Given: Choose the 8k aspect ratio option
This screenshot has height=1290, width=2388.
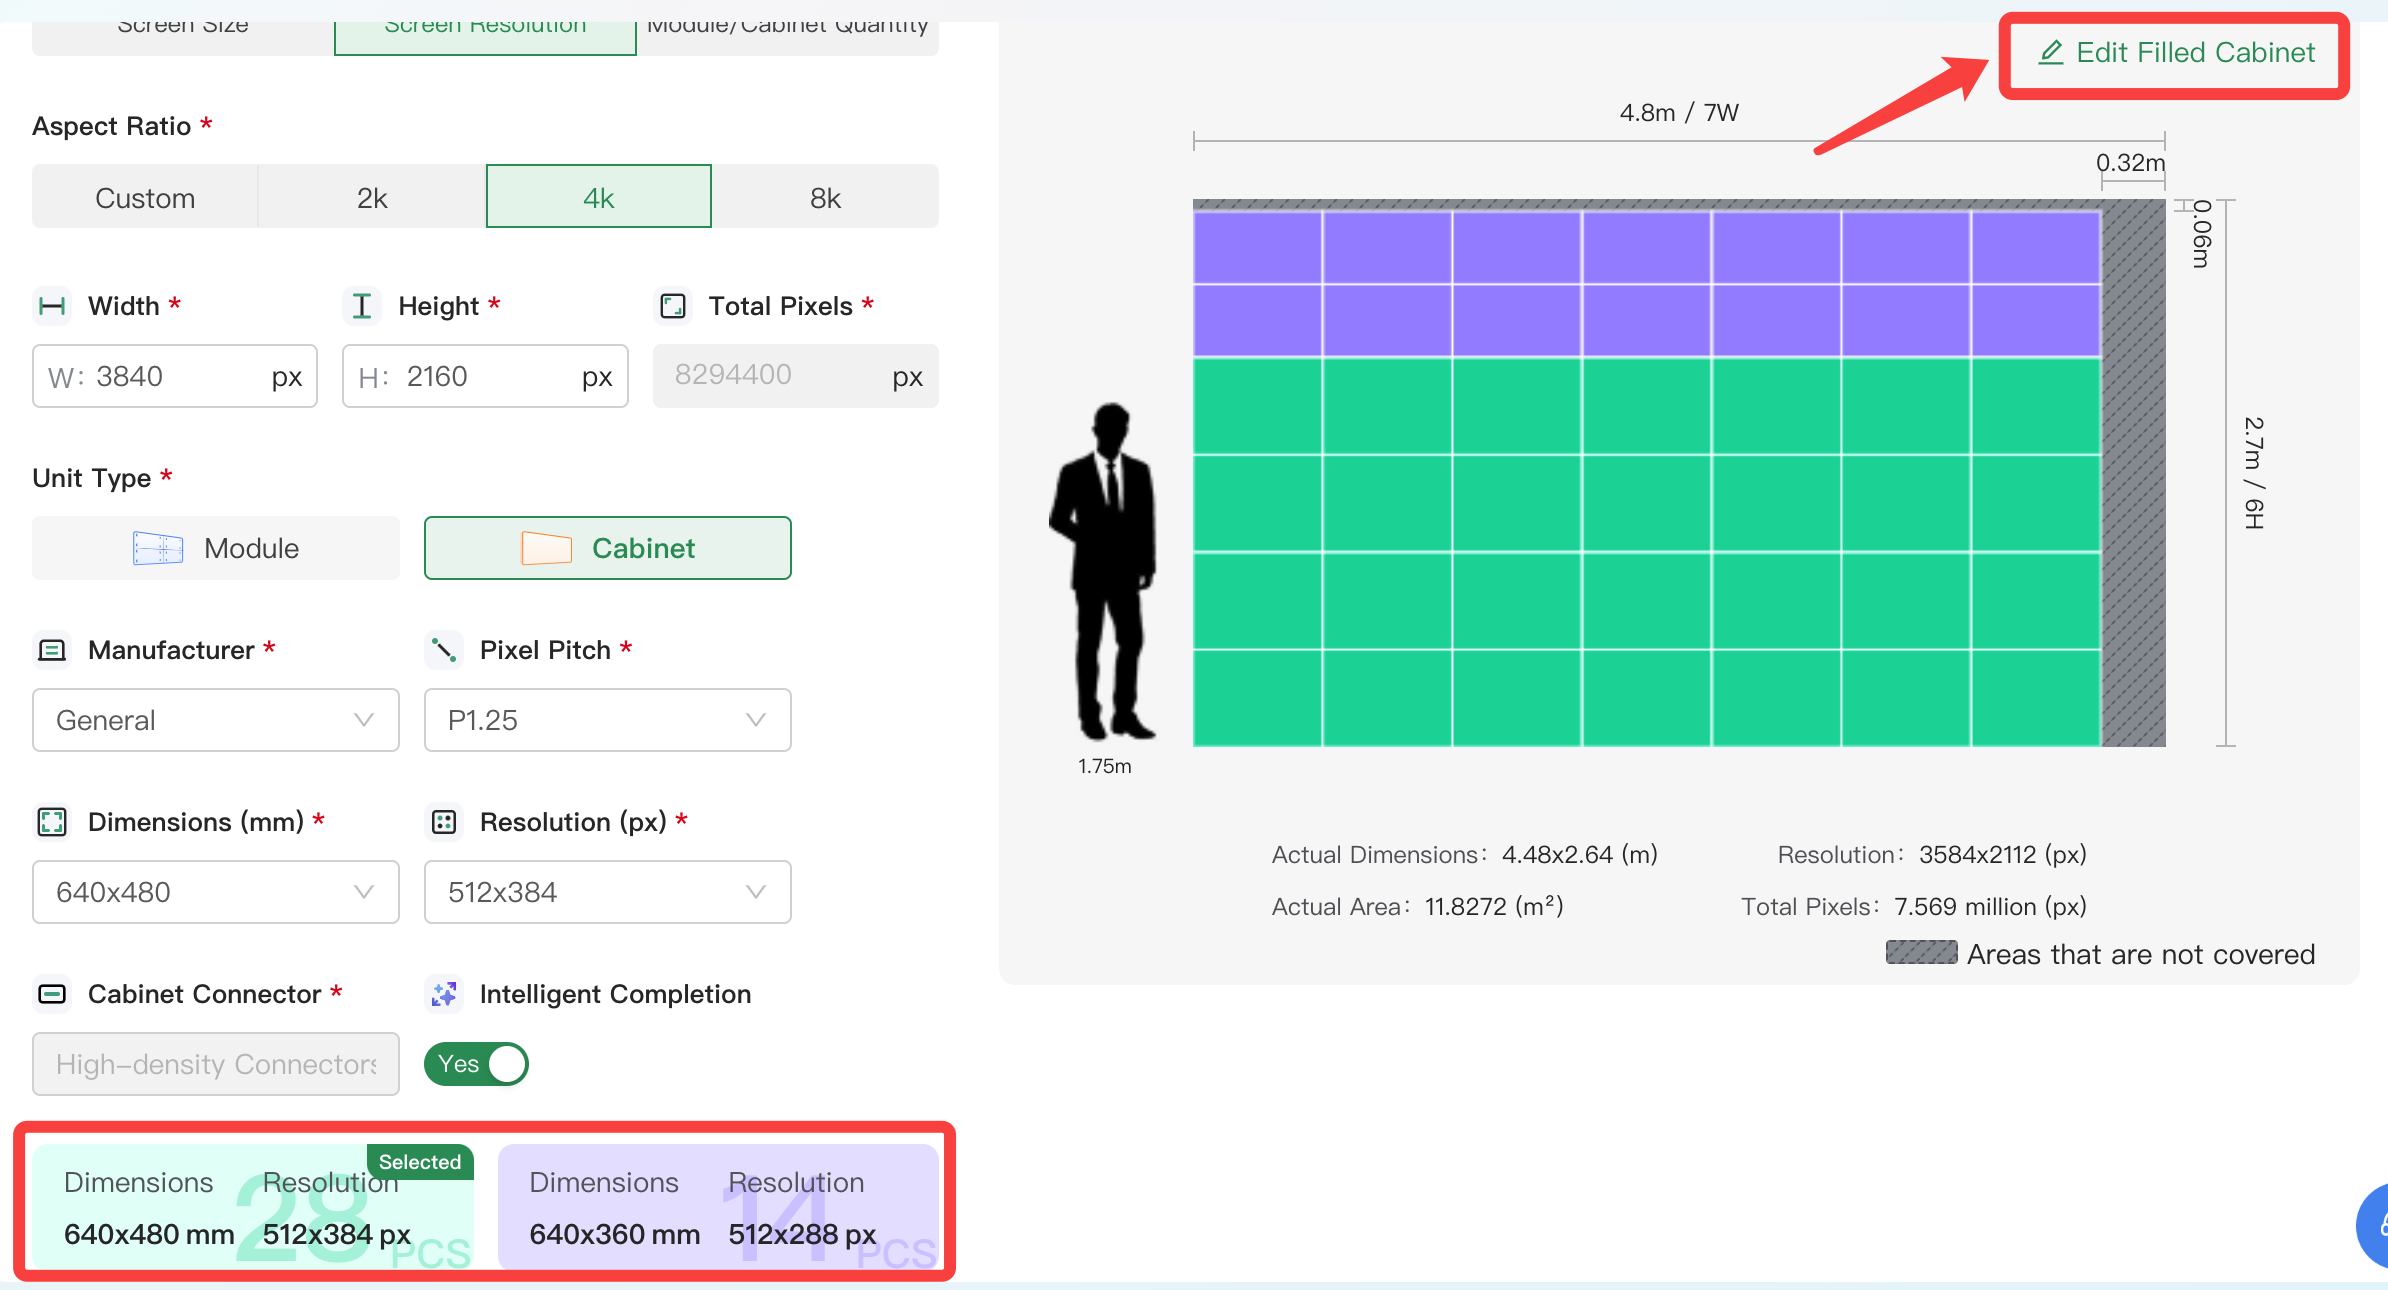Looking at the screenshot, I should [825, 198].
